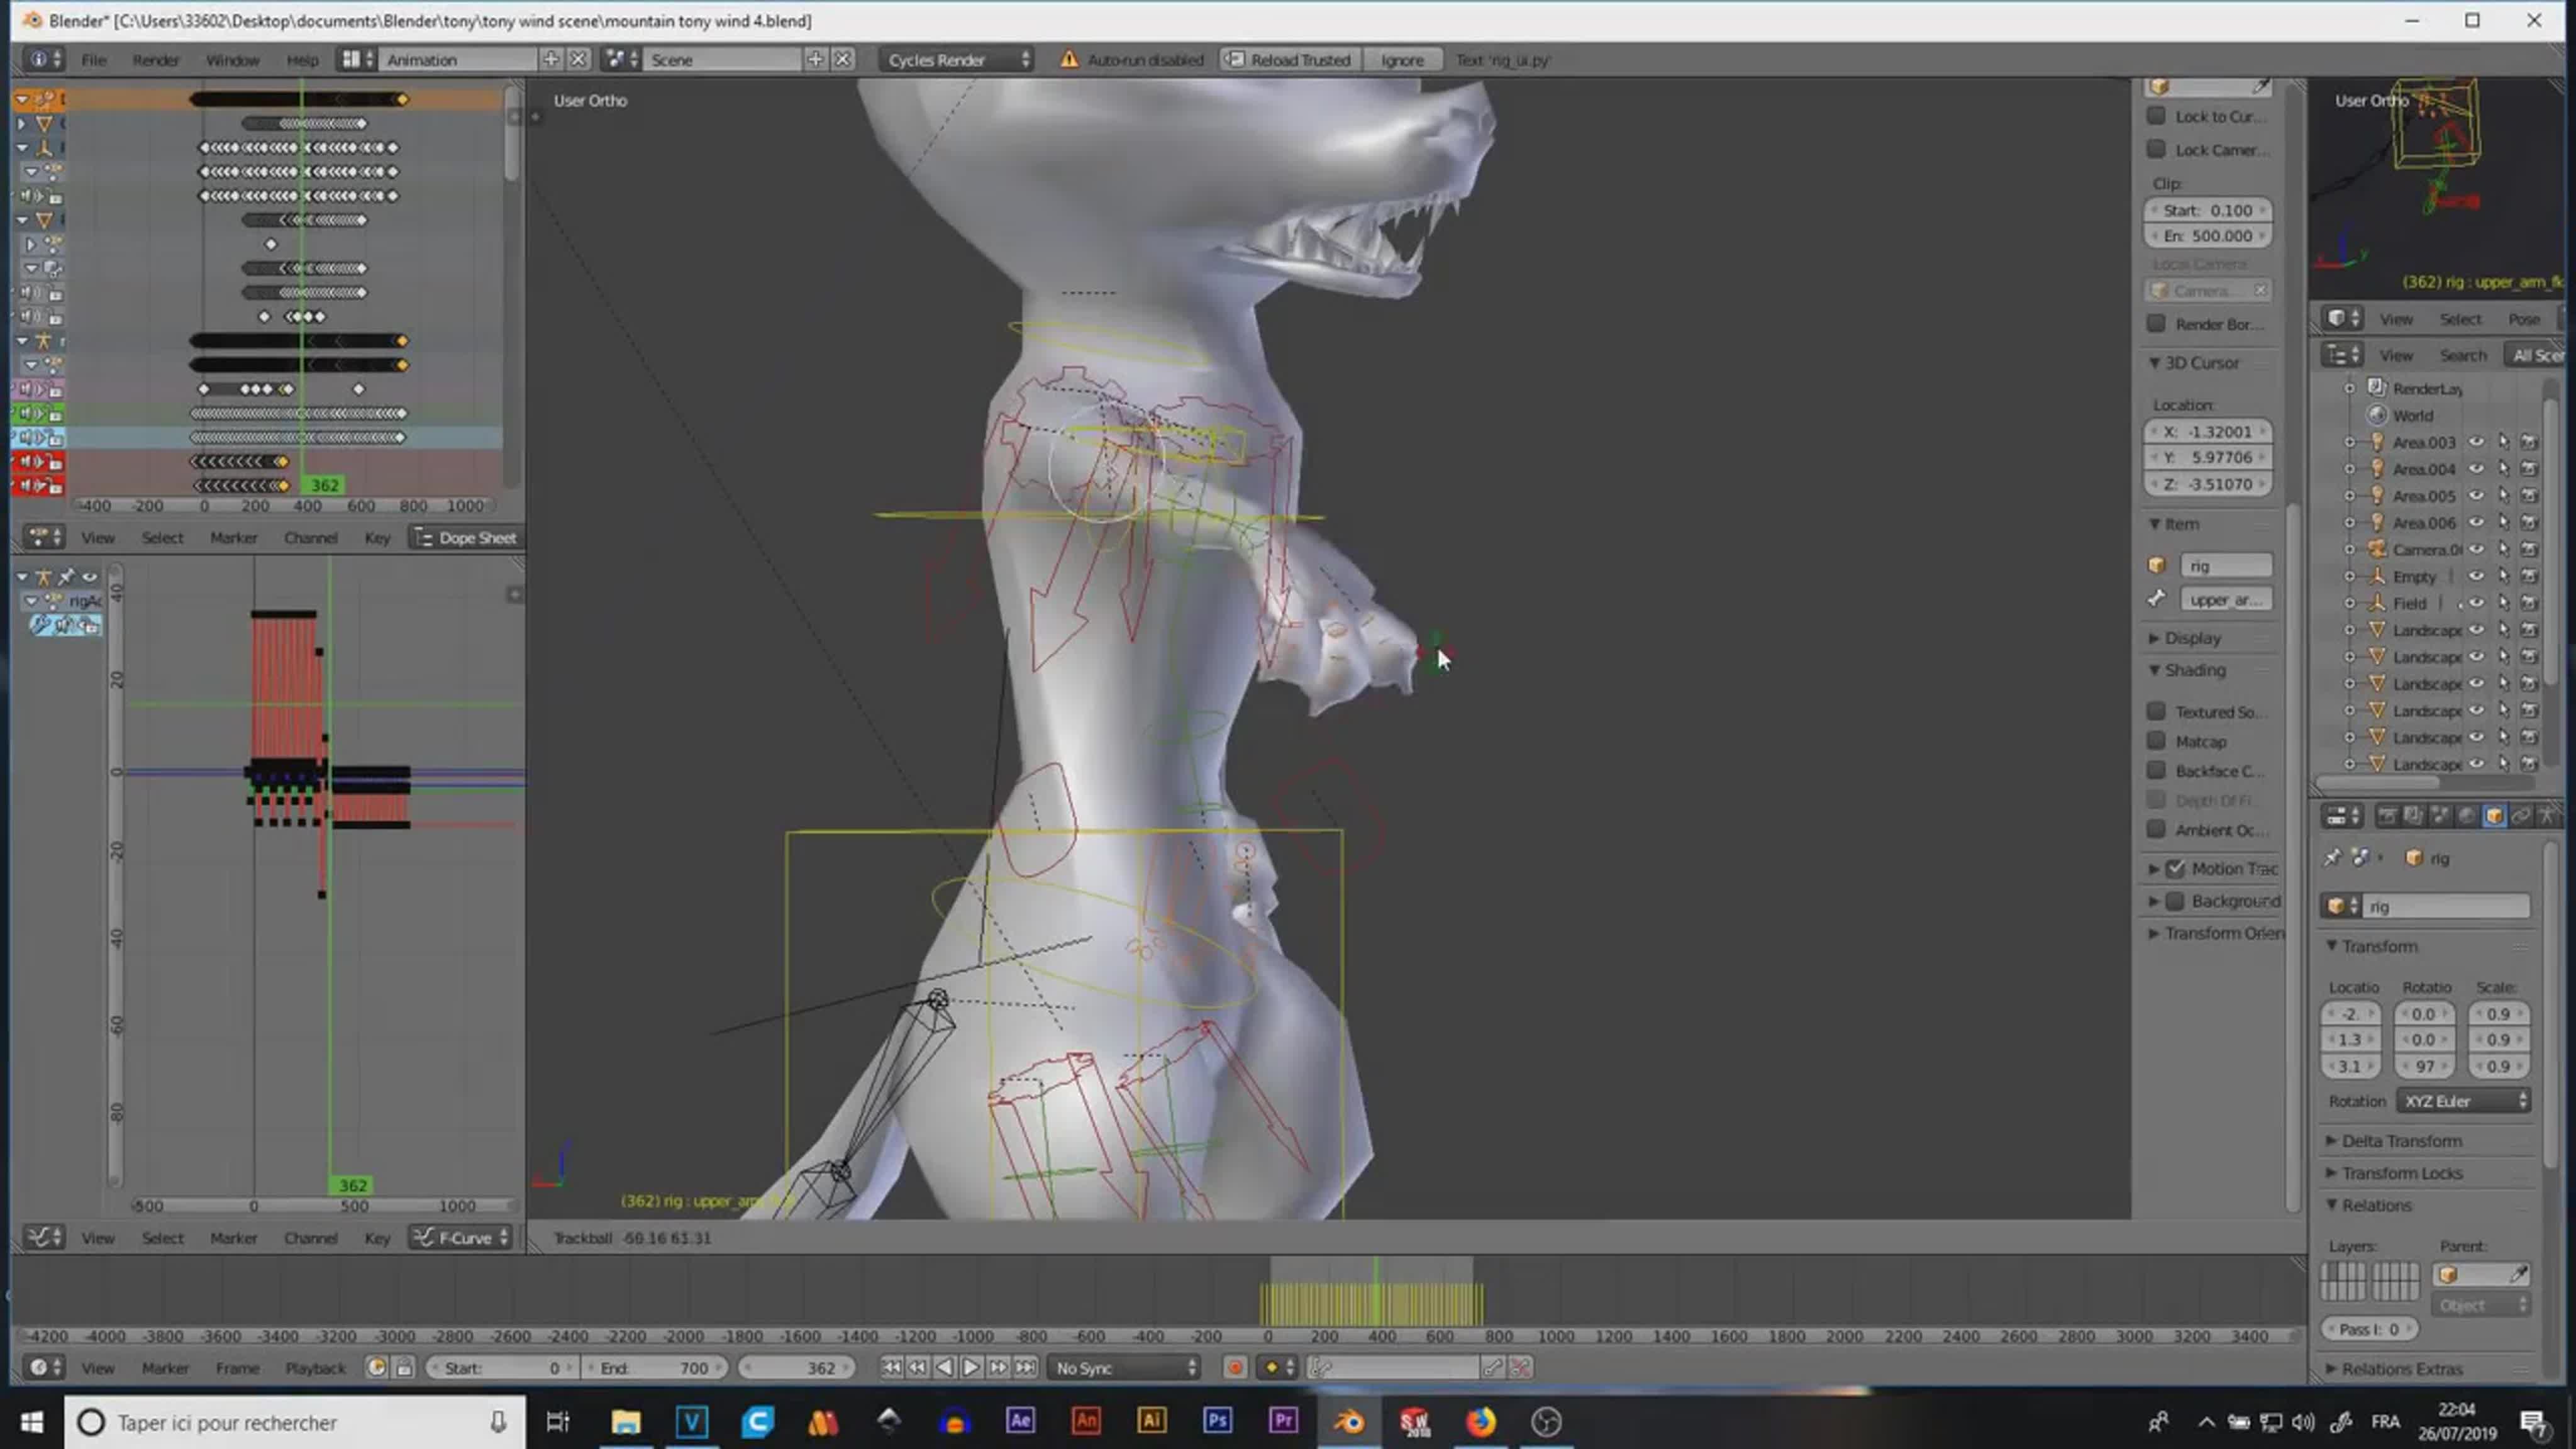Open File Explorer from the taskbar
Screen dimensions: 2576x1449
click(x=626, y=1422)
